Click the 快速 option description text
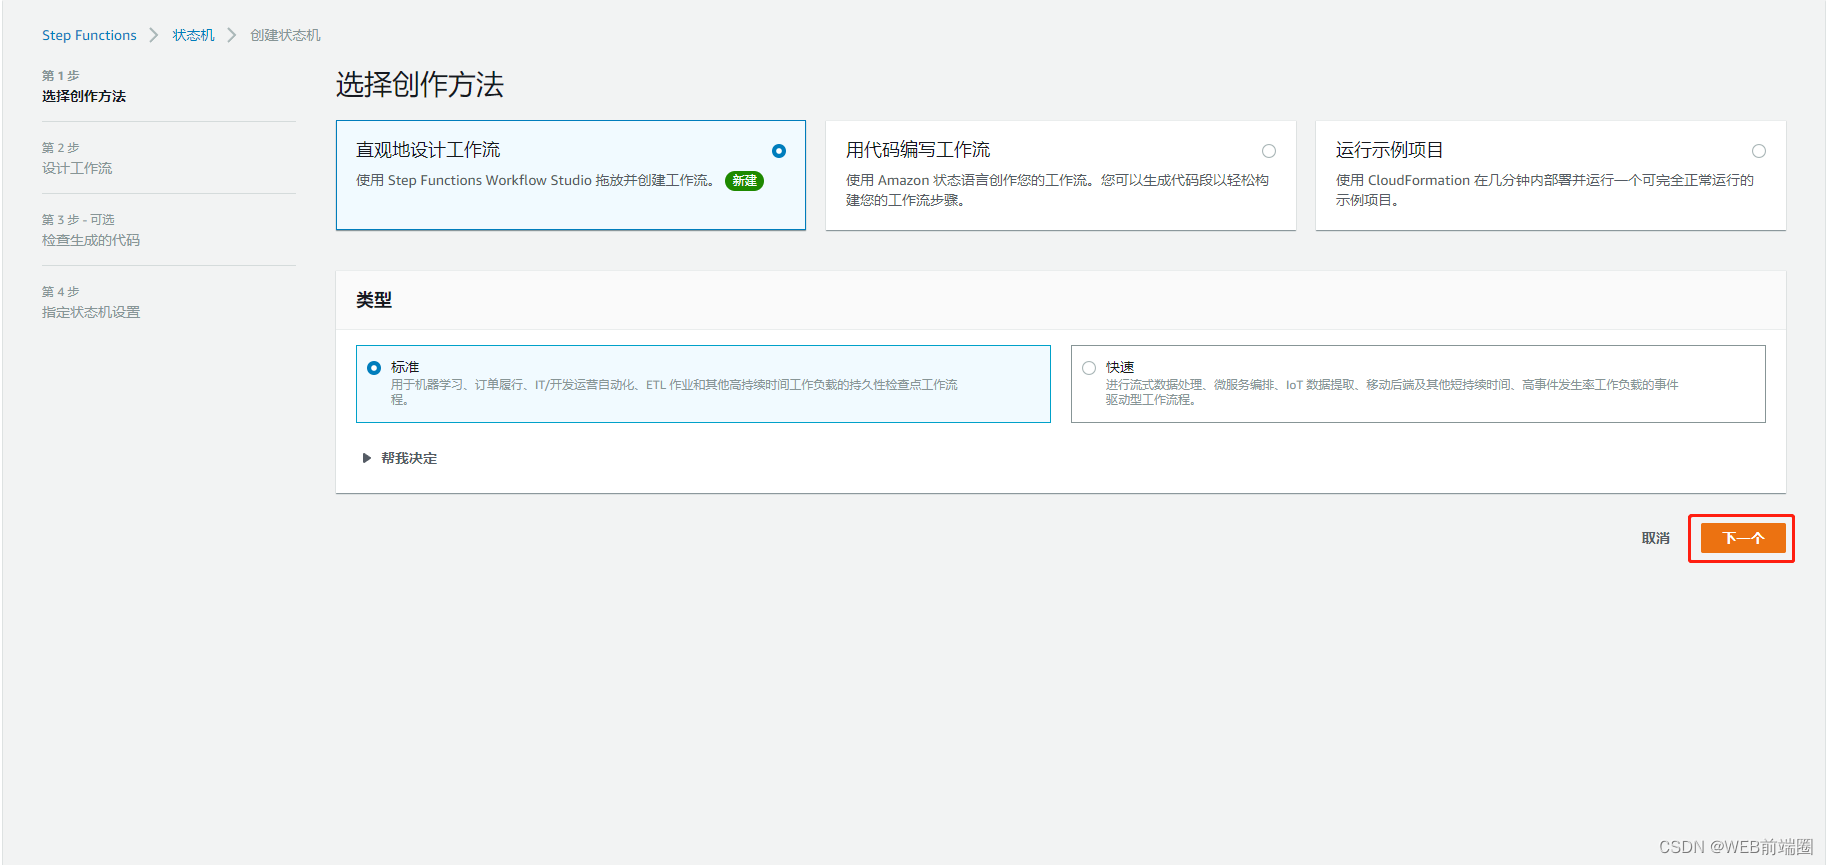Screen dimensions: 1828x865 coord(1392,392)
